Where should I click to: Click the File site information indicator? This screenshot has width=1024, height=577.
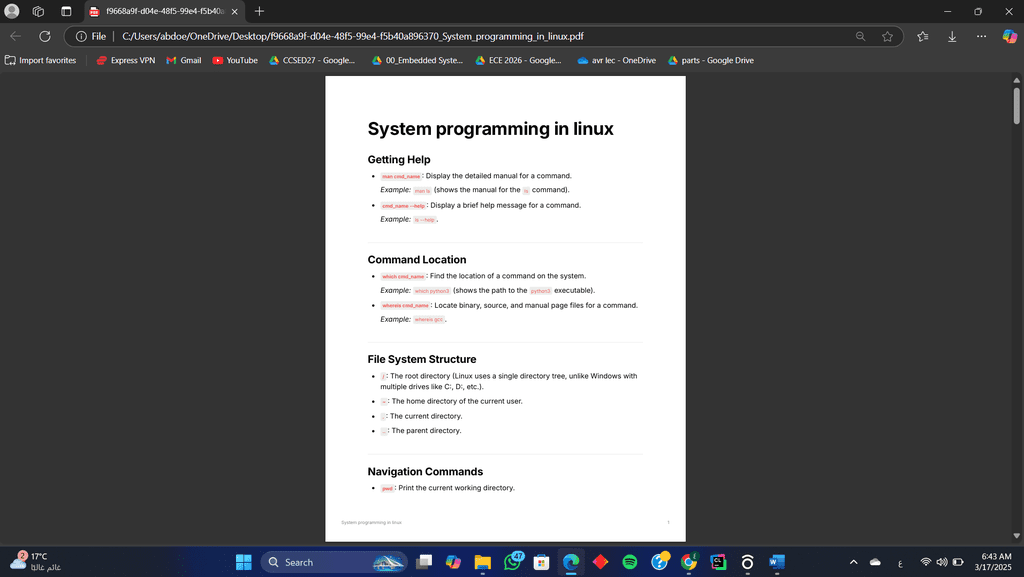pos(91,37)
